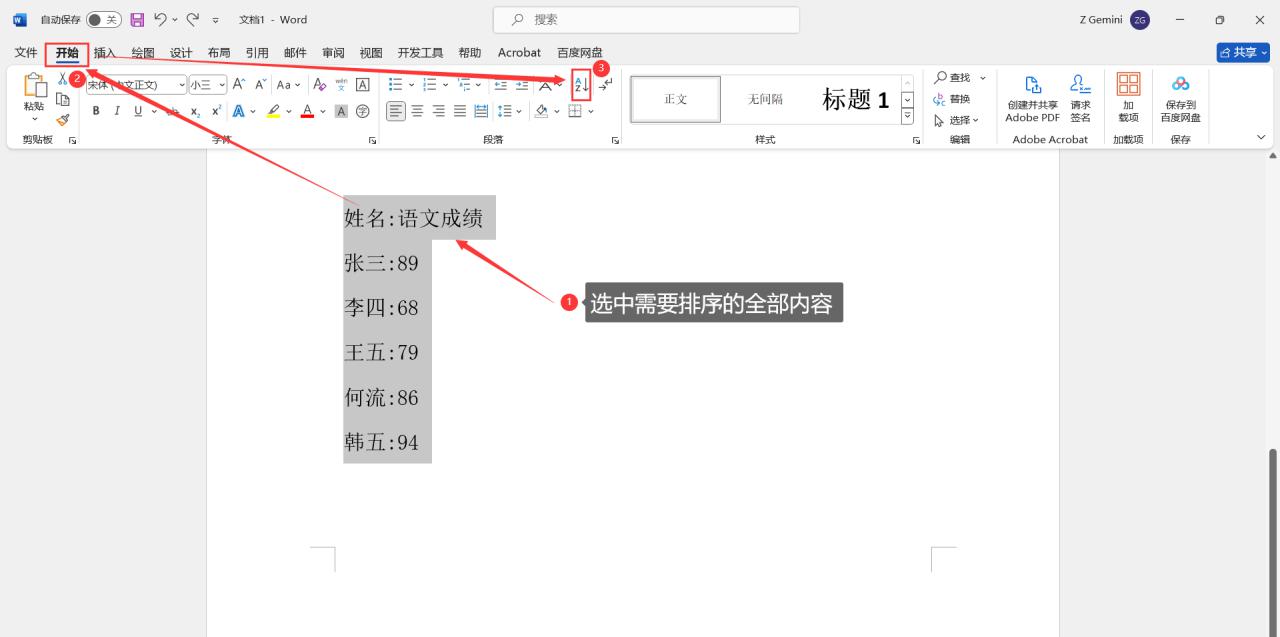Click the Redo arrow icon
1280x637 pixels.
(193, 19)
